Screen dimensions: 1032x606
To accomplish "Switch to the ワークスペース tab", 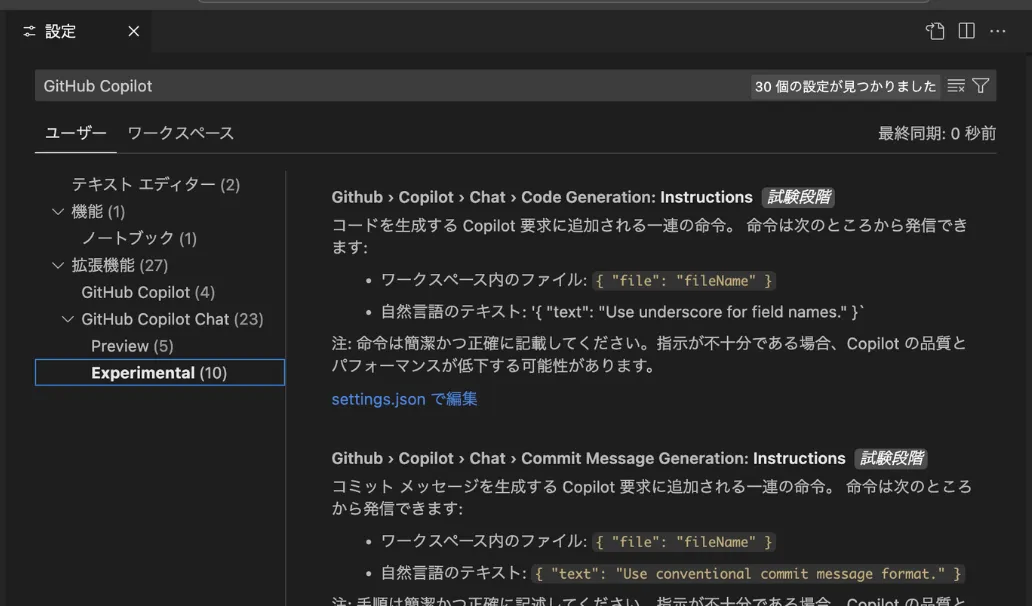I will coord(180,134).
